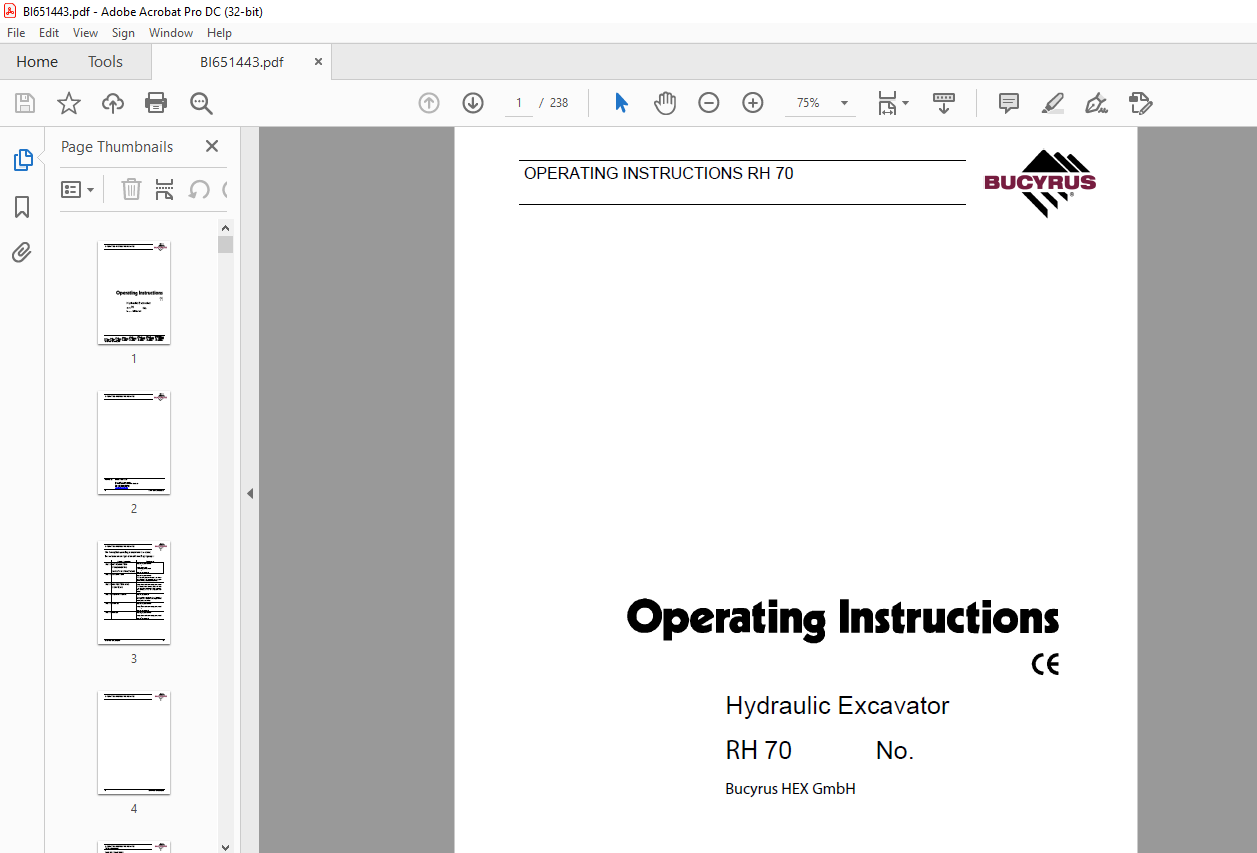
Task: Select page 1 thumbnail
Action: point(134,293)
